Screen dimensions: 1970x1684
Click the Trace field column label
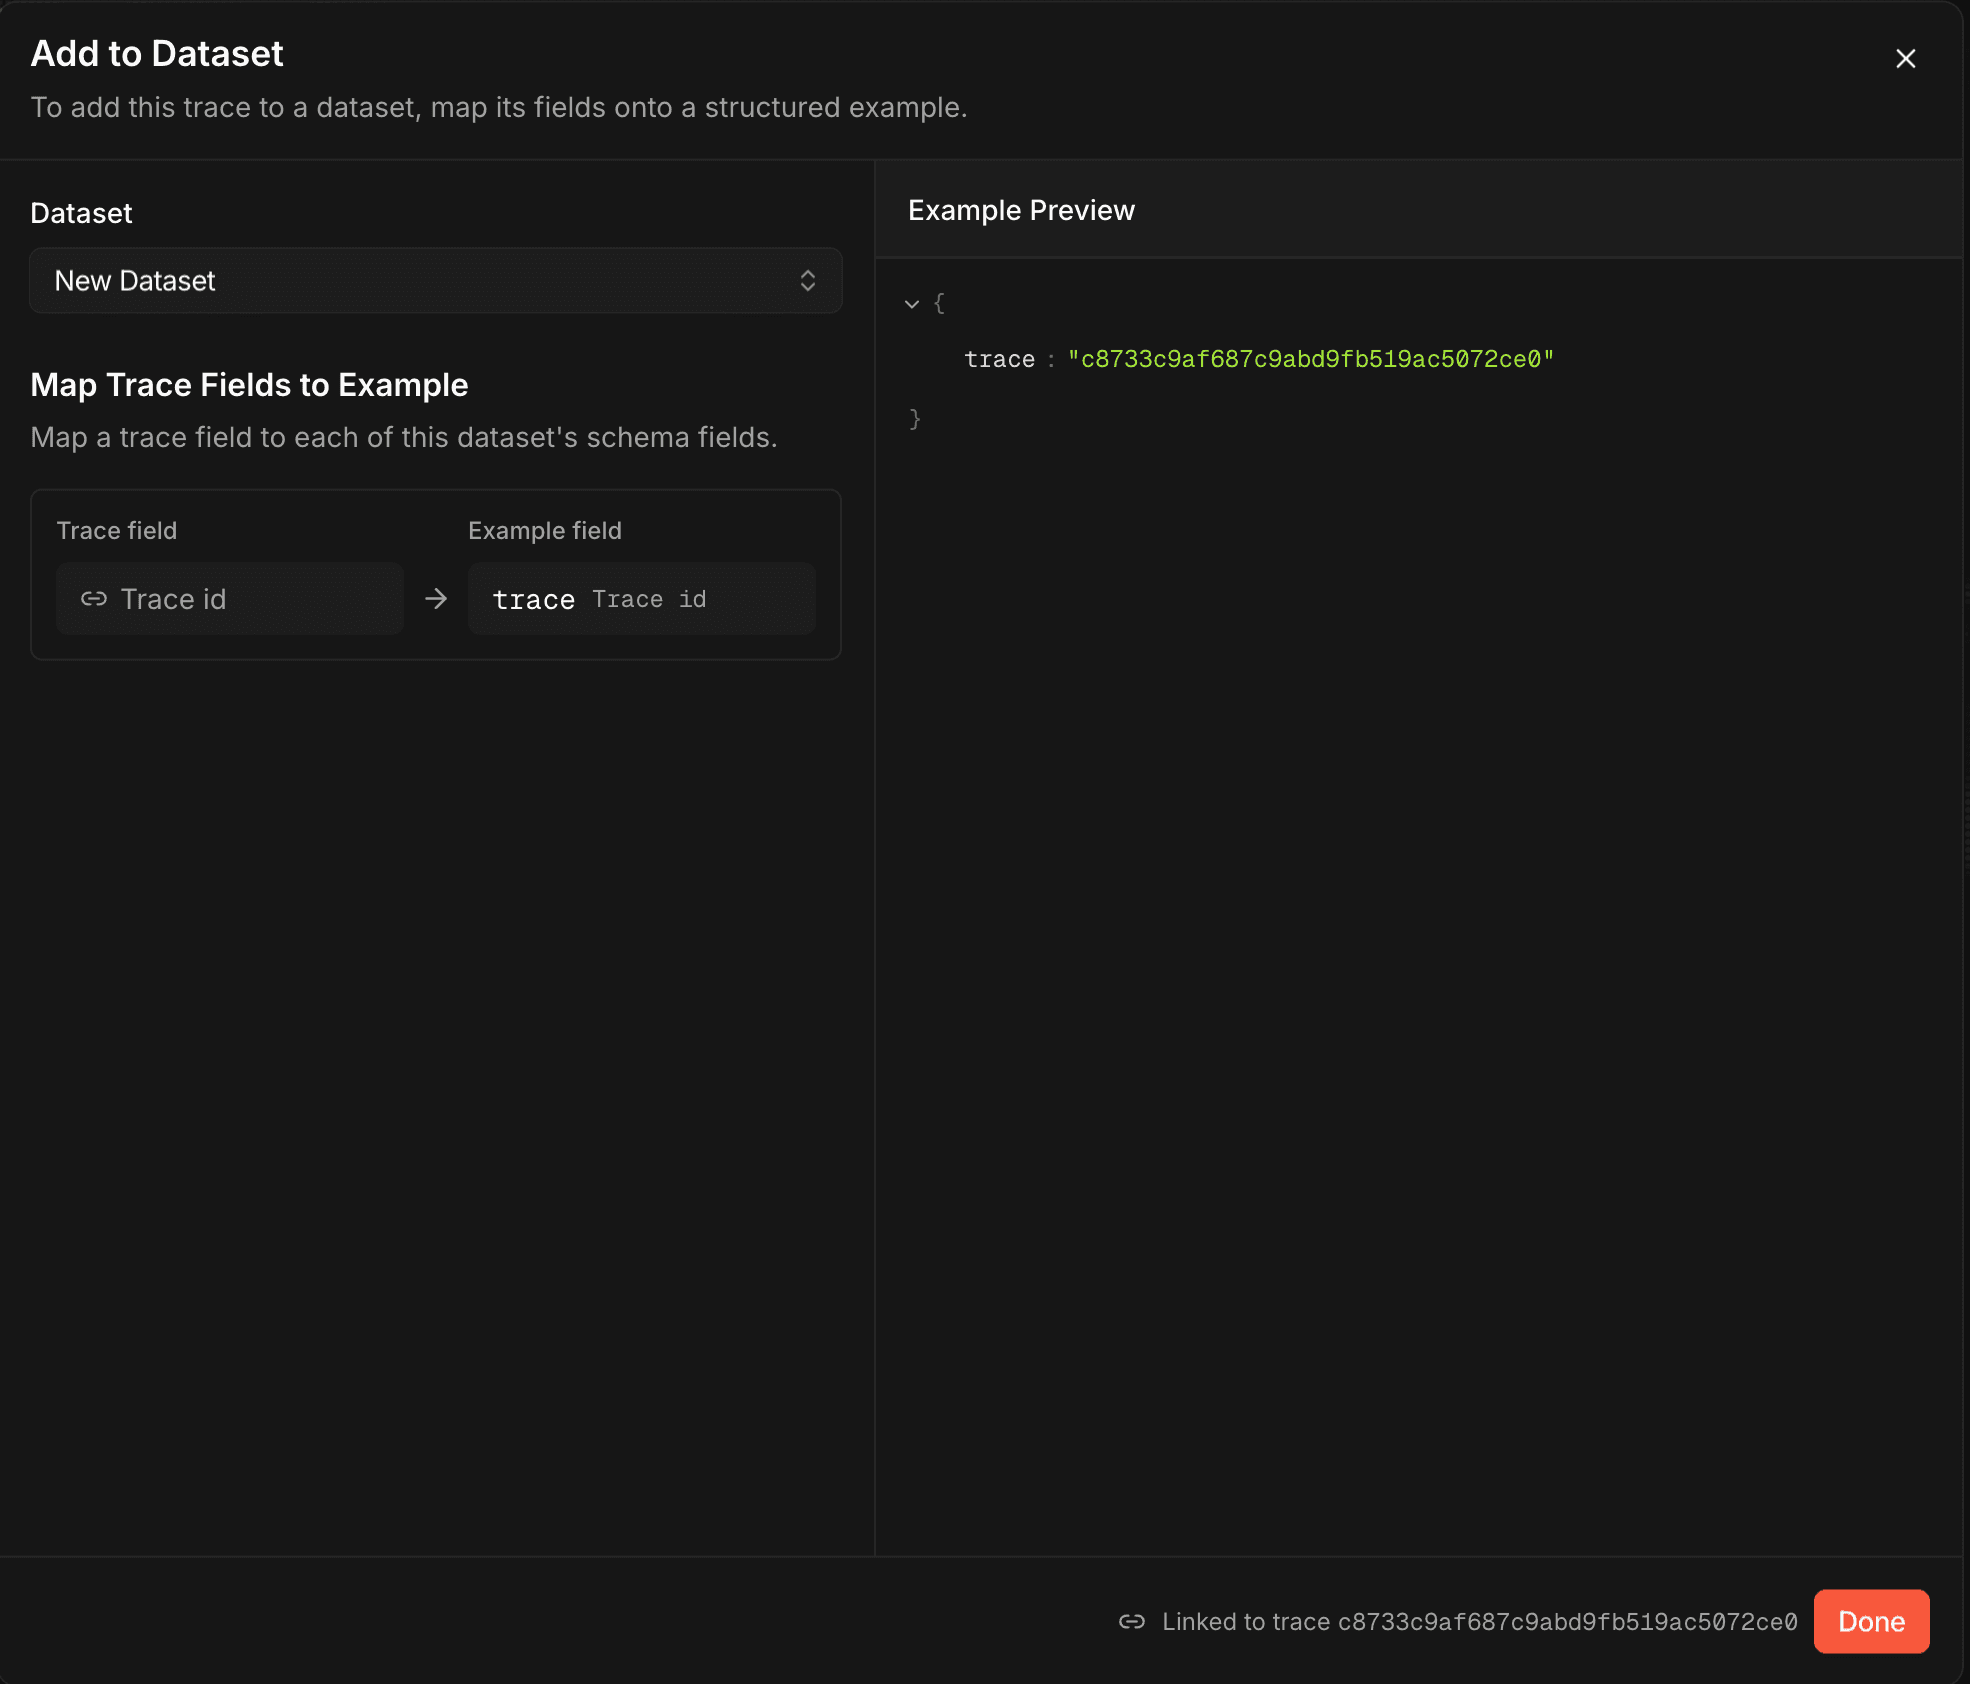pyautogui.click(x=117, y=531)
